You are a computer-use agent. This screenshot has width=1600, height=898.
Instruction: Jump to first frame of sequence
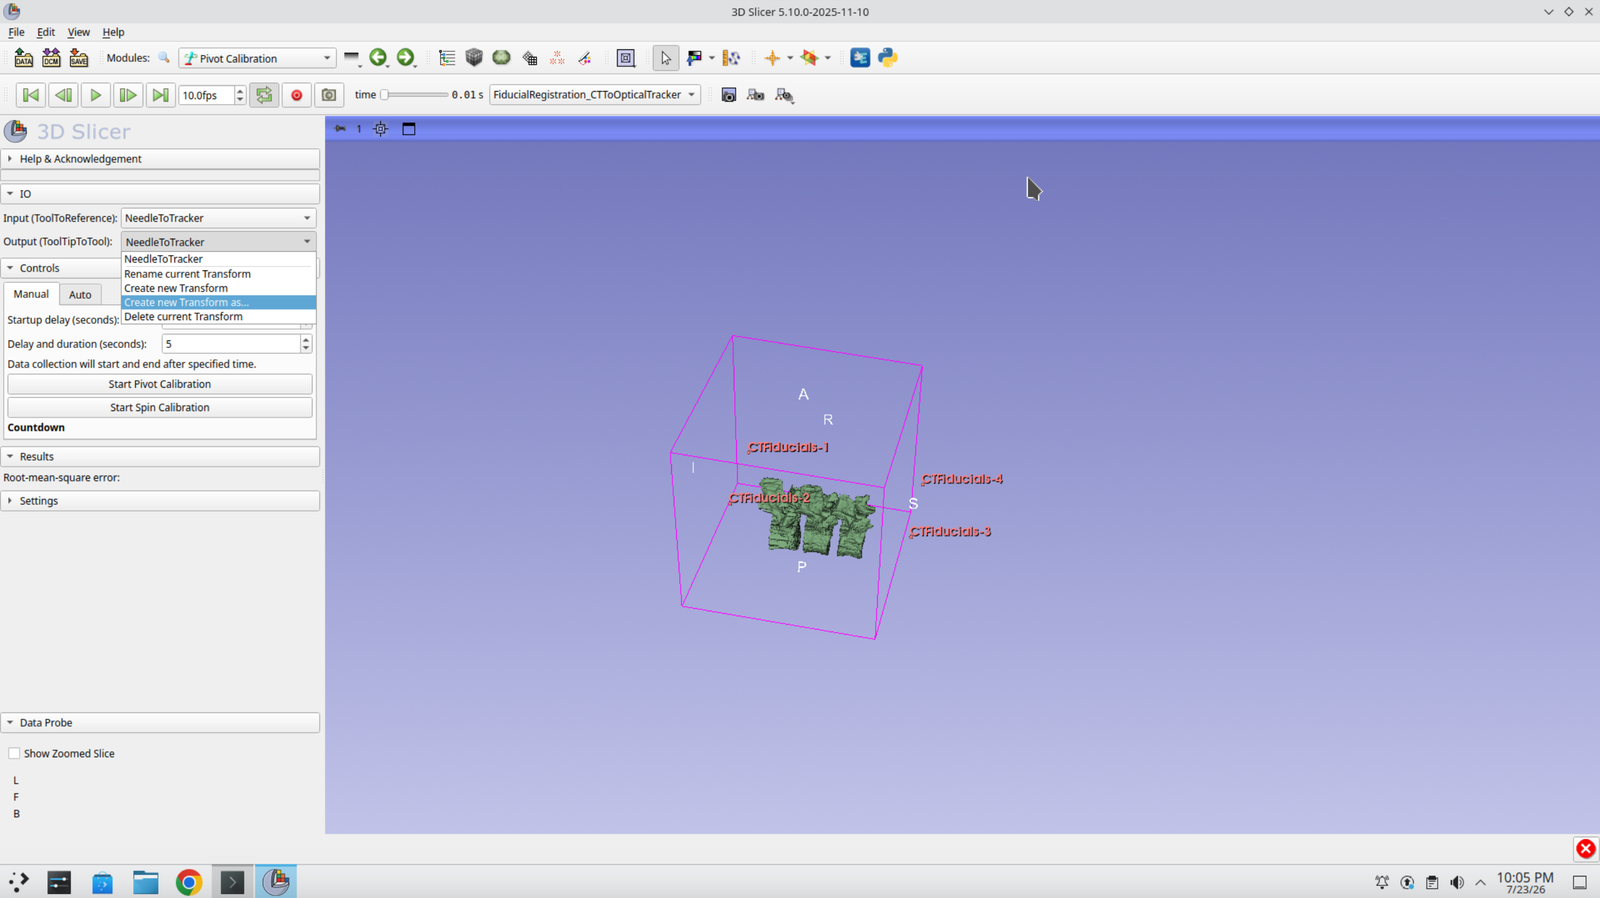(x=30, y=95)
